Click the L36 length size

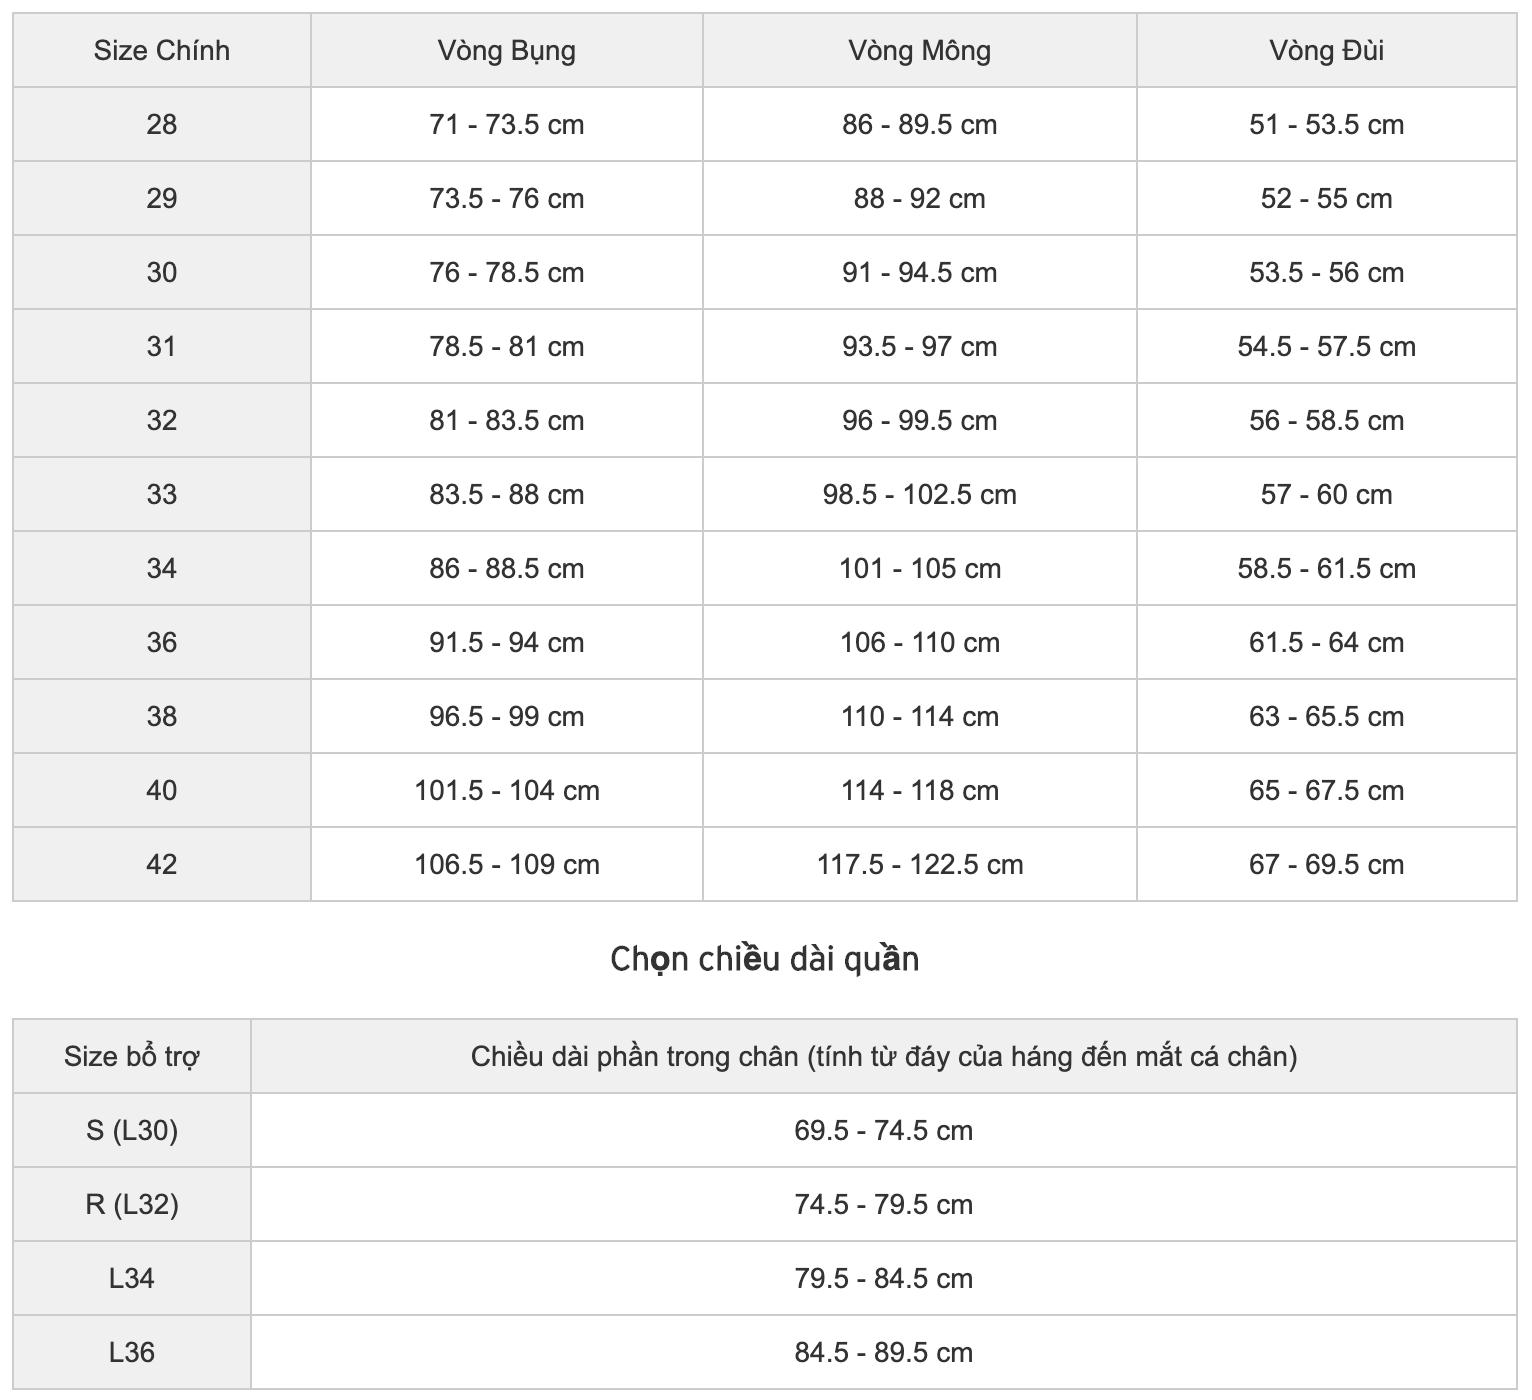click(x=132, y=1352)
